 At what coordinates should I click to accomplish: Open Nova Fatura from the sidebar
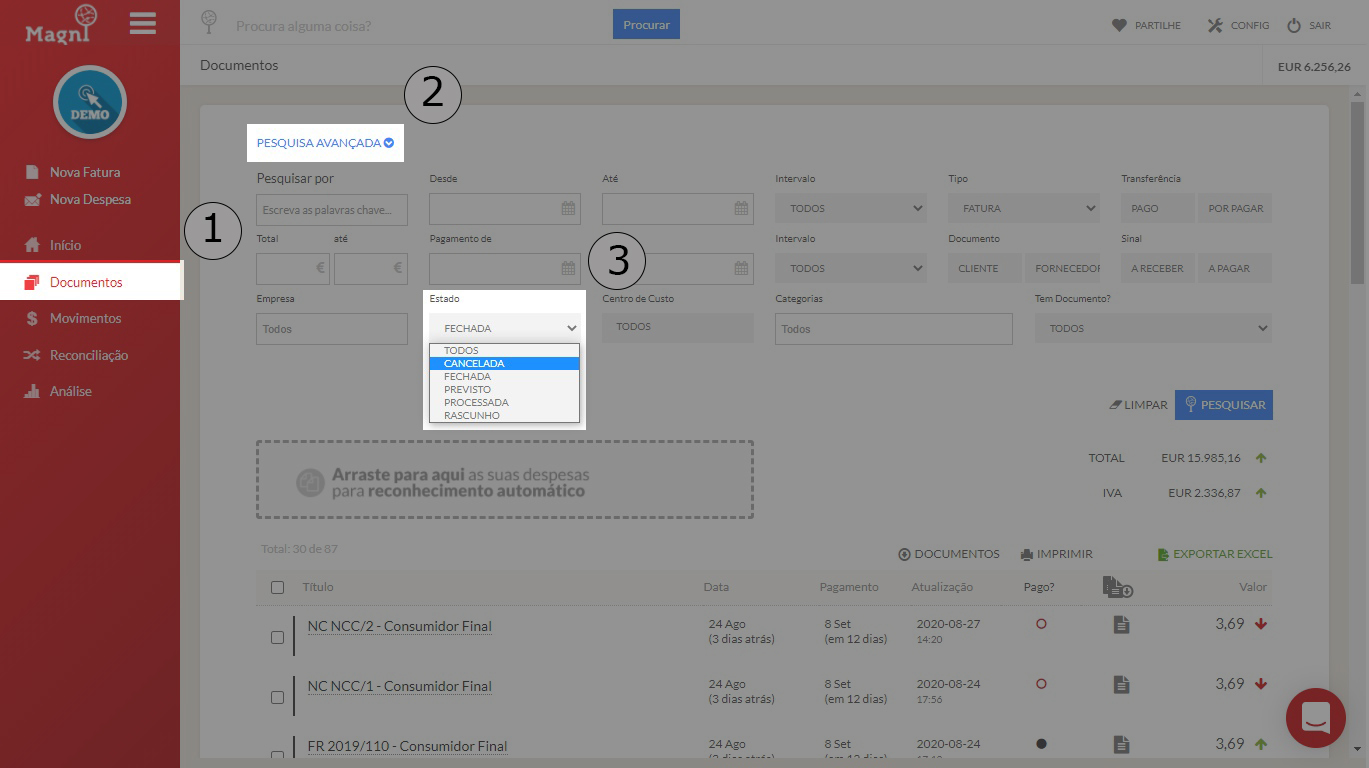(85, 171)
